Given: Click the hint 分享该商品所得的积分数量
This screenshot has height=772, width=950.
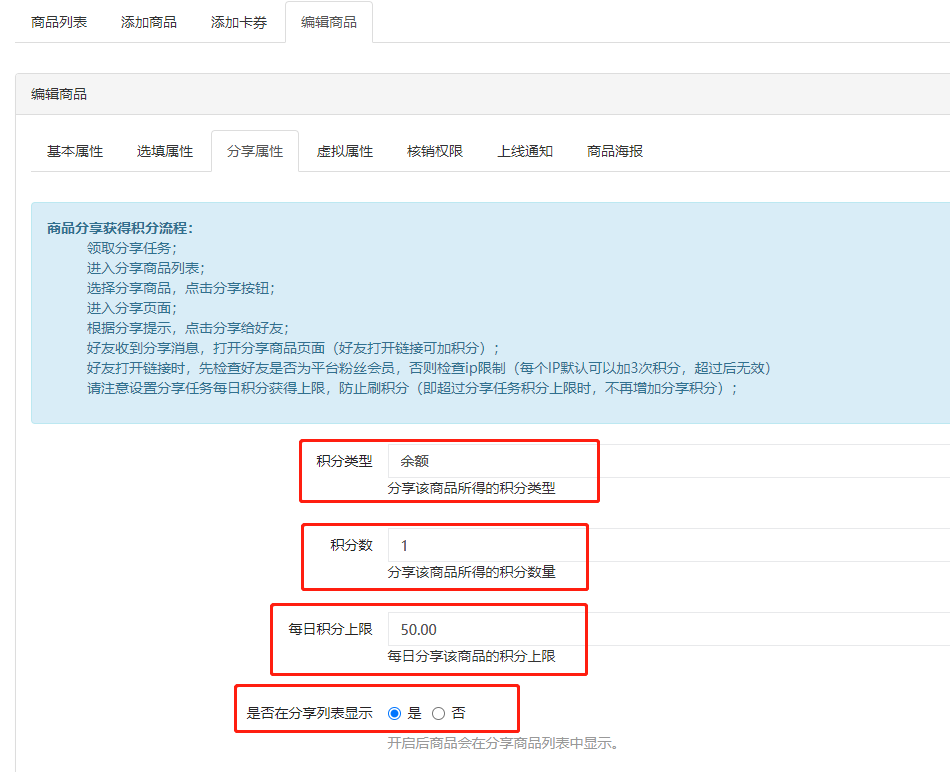Looking at the screenshot, I should coord(471,572).
